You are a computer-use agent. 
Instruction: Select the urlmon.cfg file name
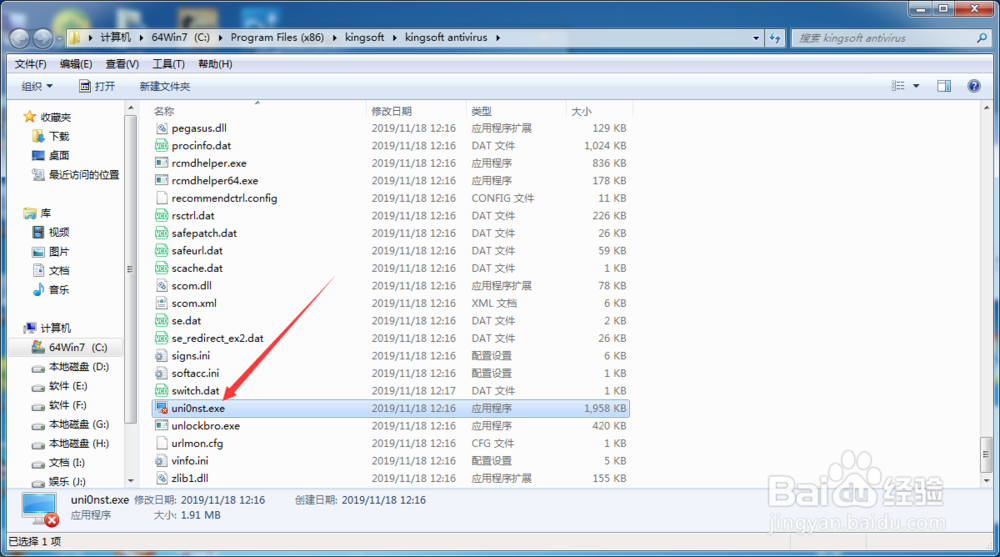point(197,443)
